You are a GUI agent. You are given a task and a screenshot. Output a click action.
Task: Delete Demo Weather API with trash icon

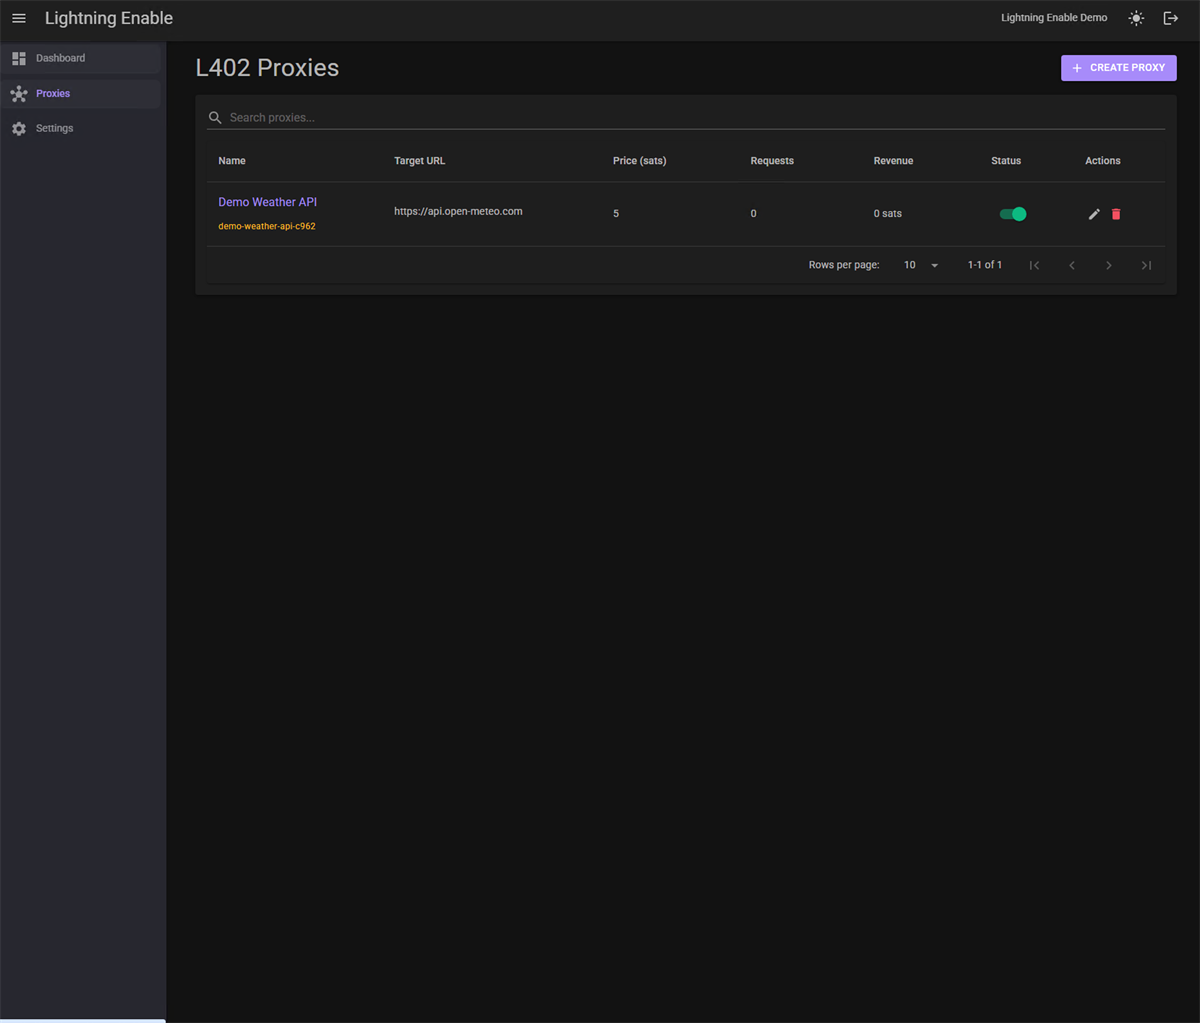tap(1116, 214)
